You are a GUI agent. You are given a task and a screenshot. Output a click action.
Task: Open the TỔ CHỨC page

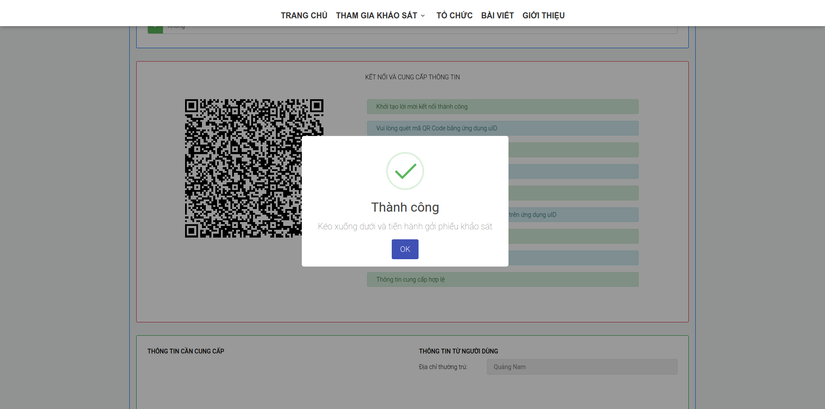[454, 15]
